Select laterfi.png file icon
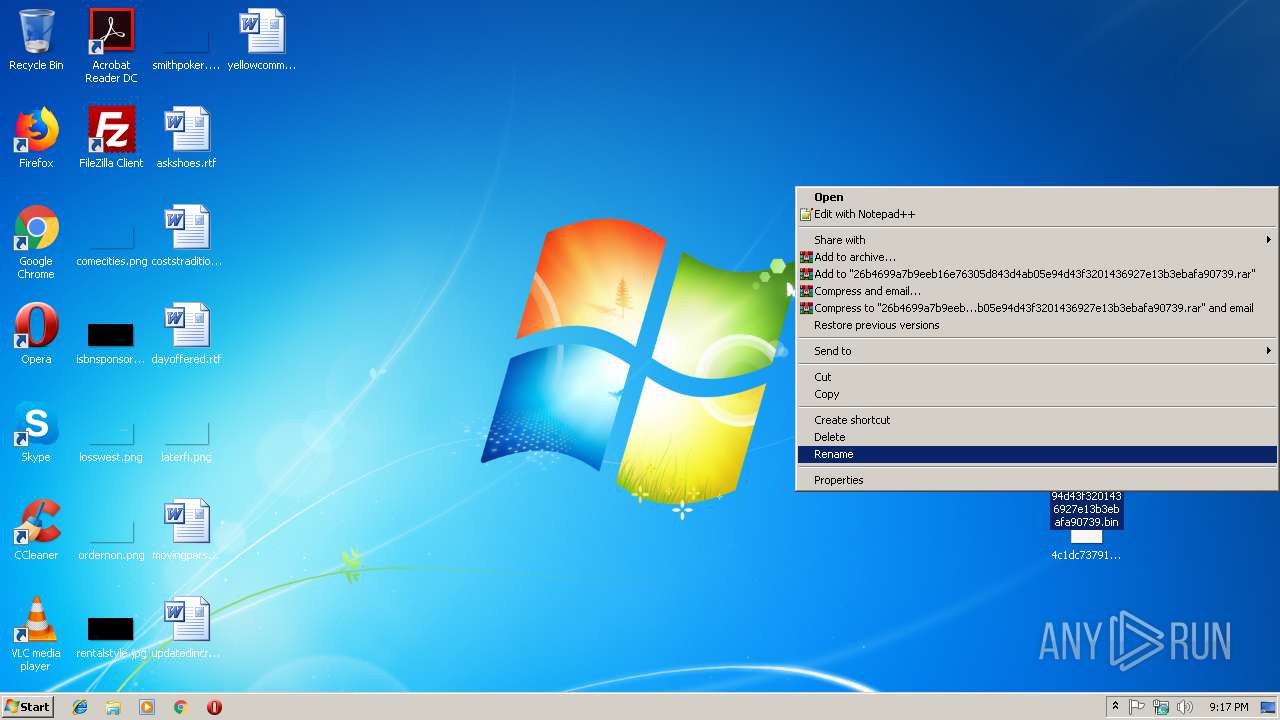 click(x=186, y=441)
